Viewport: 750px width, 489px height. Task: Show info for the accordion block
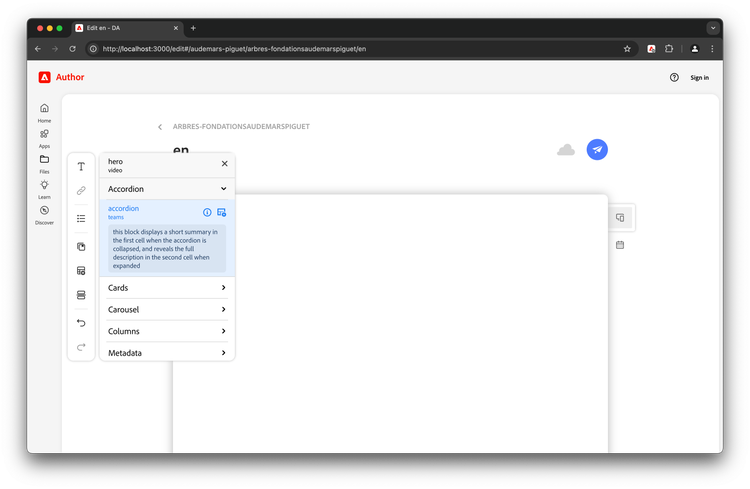(207, 212)
